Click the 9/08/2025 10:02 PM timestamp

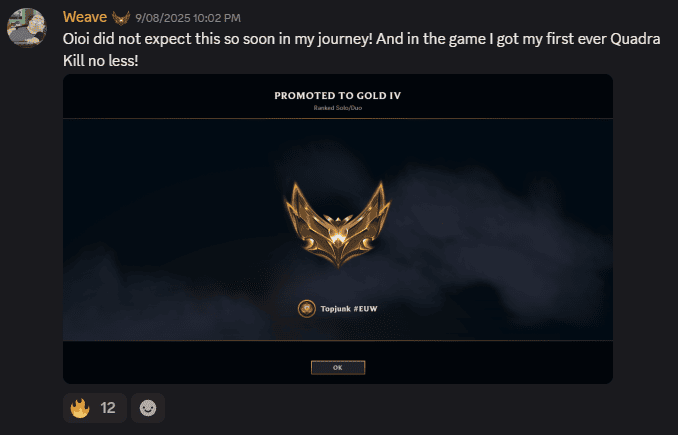tap(188, 18)
